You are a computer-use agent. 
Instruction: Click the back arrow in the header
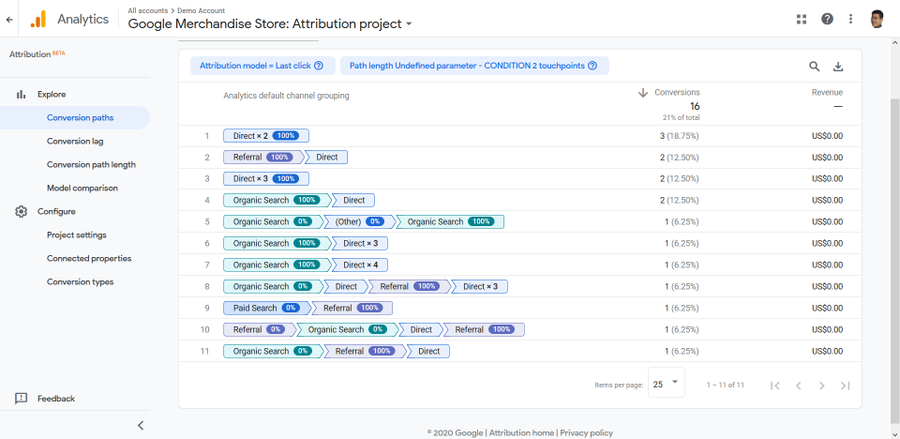[x=10, y=19]
